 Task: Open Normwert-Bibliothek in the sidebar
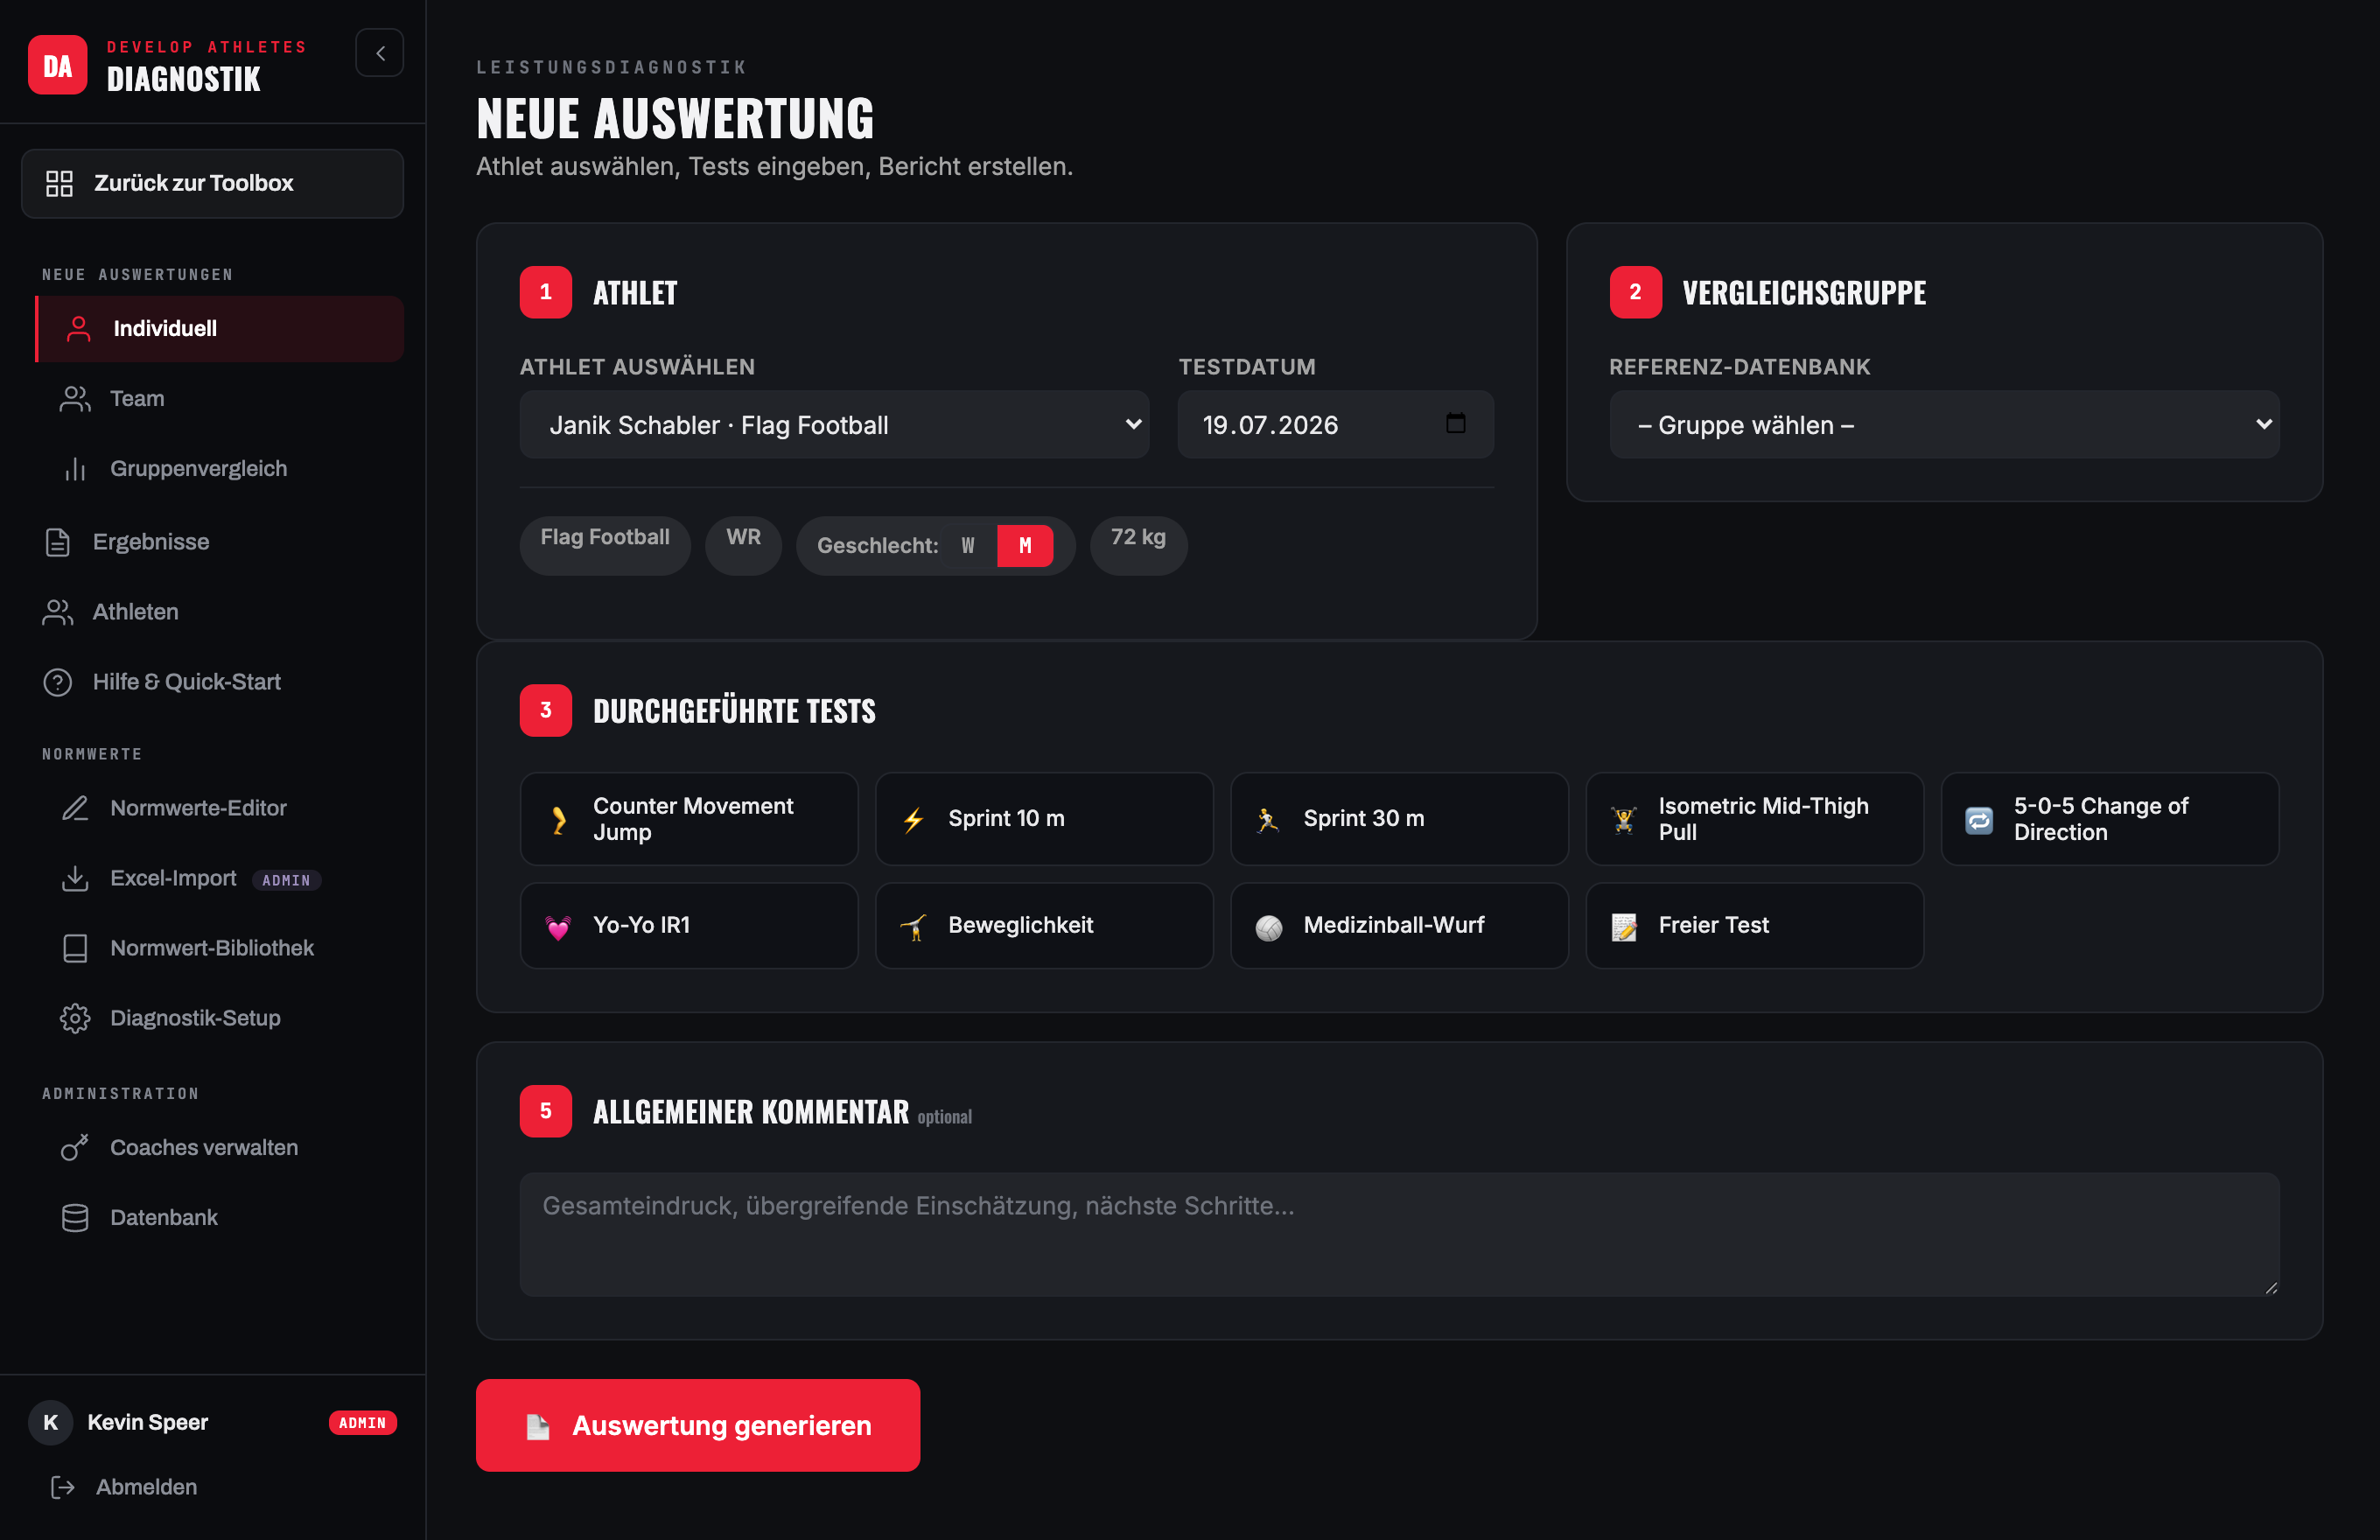219,948
